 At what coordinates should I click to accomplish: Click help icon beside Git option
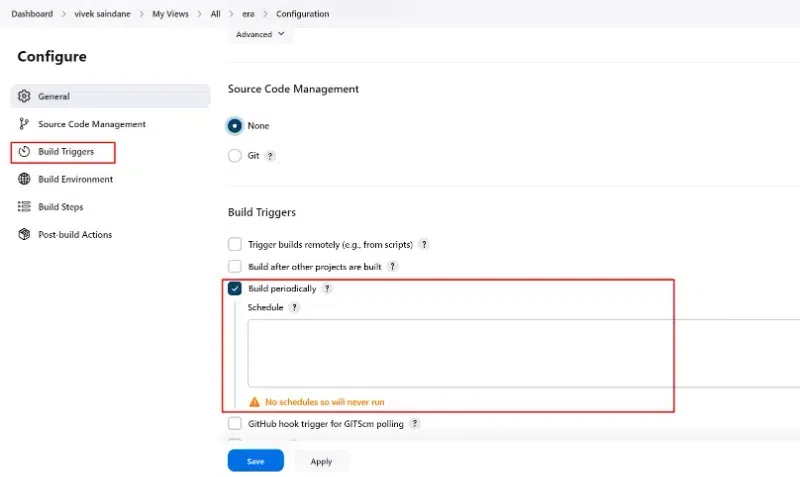pyautogui.click(x=270, y=156)
